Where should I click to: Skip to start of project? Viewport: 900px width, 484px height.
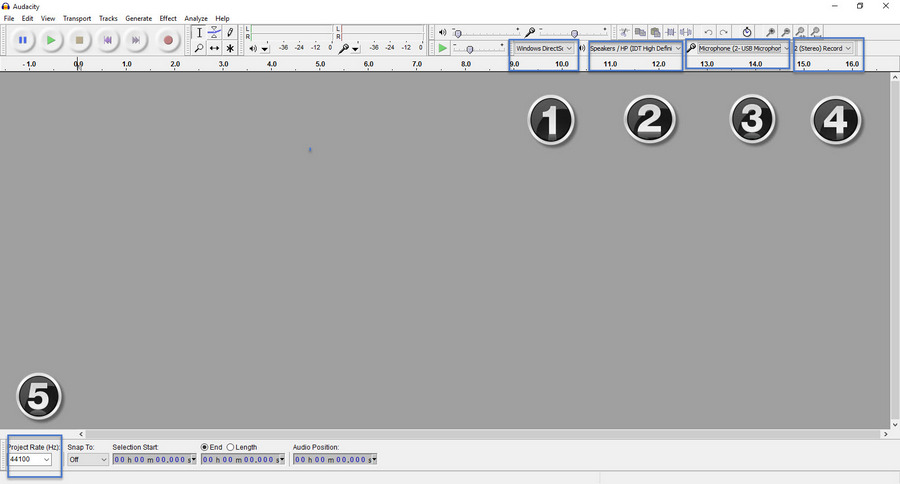point(107,40)
